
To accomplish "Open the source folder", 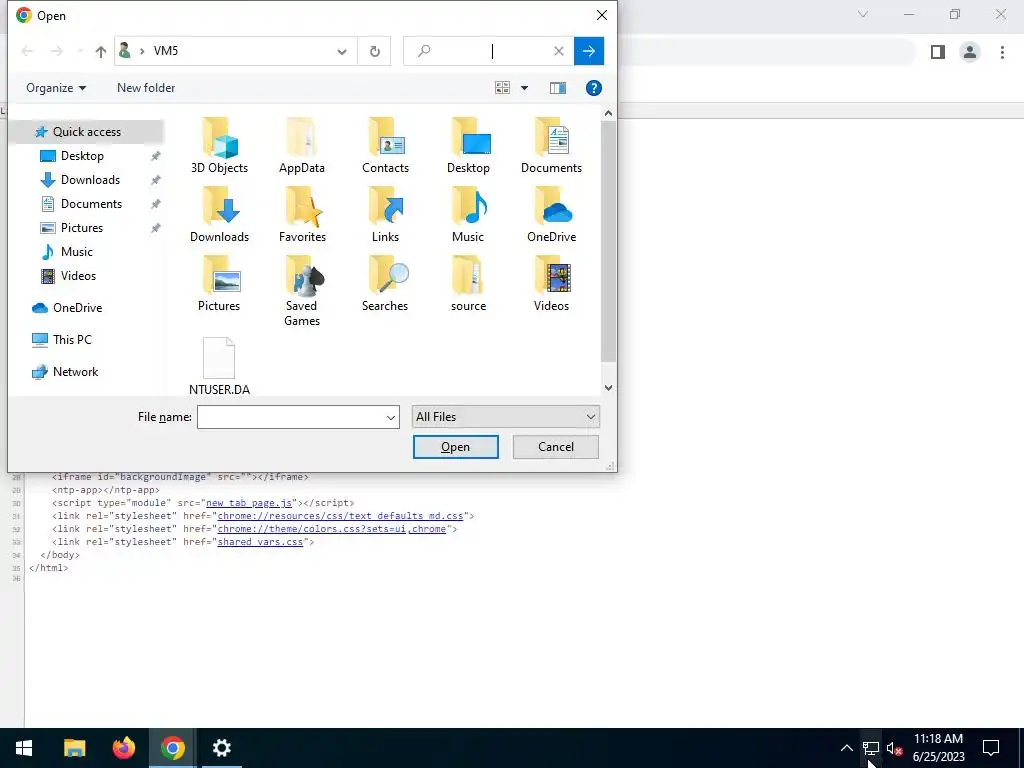I will 468,284.
